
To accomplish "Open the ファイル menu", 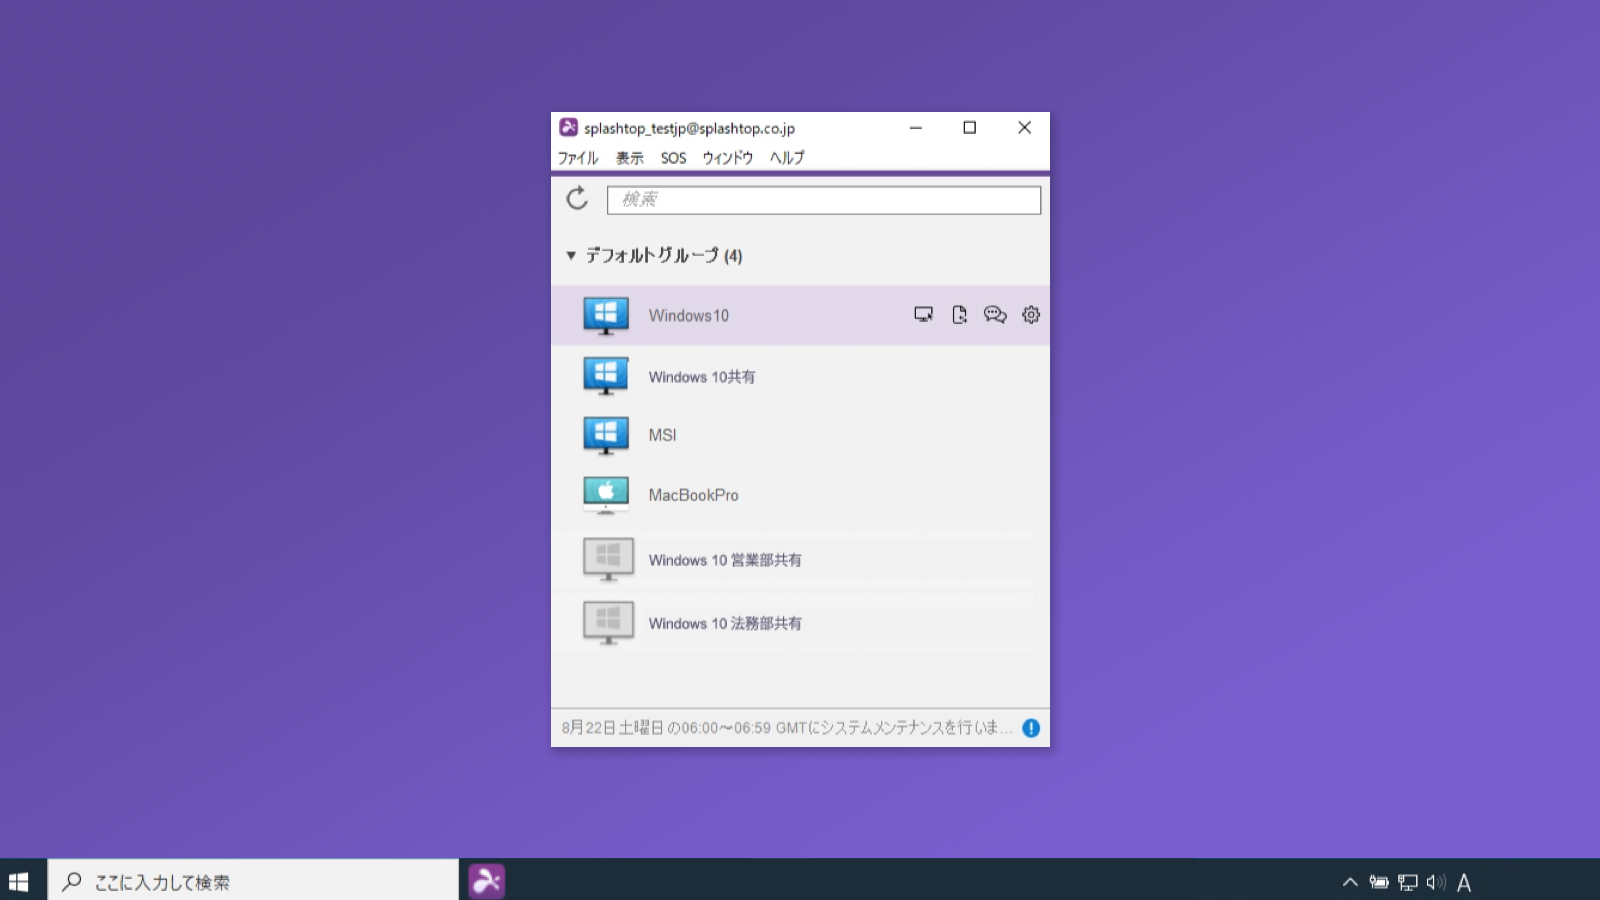I will [578, 158].
